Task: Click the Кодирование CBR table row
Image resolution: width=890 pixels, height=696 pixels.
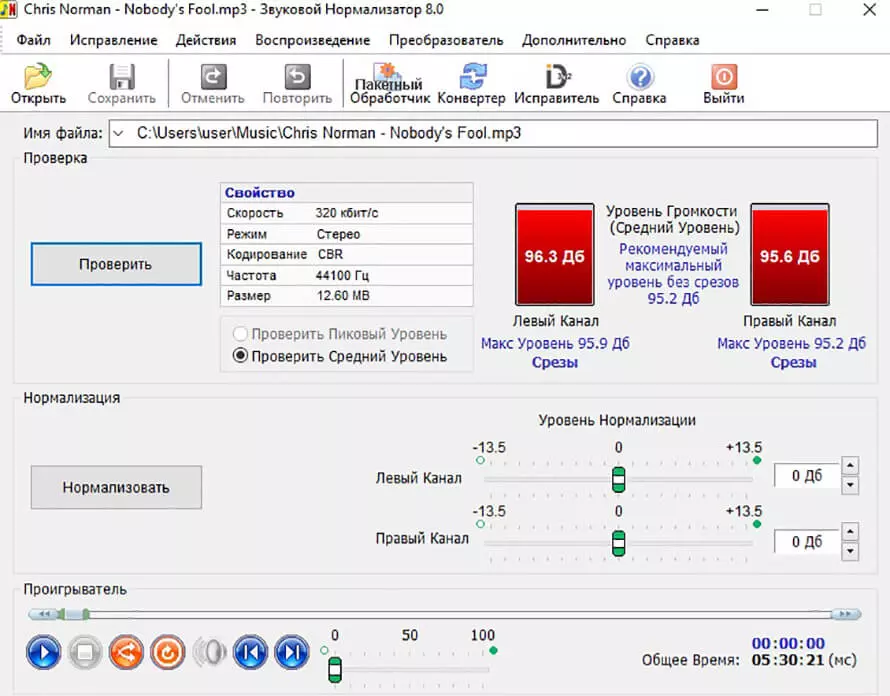Action: point(347,254)
